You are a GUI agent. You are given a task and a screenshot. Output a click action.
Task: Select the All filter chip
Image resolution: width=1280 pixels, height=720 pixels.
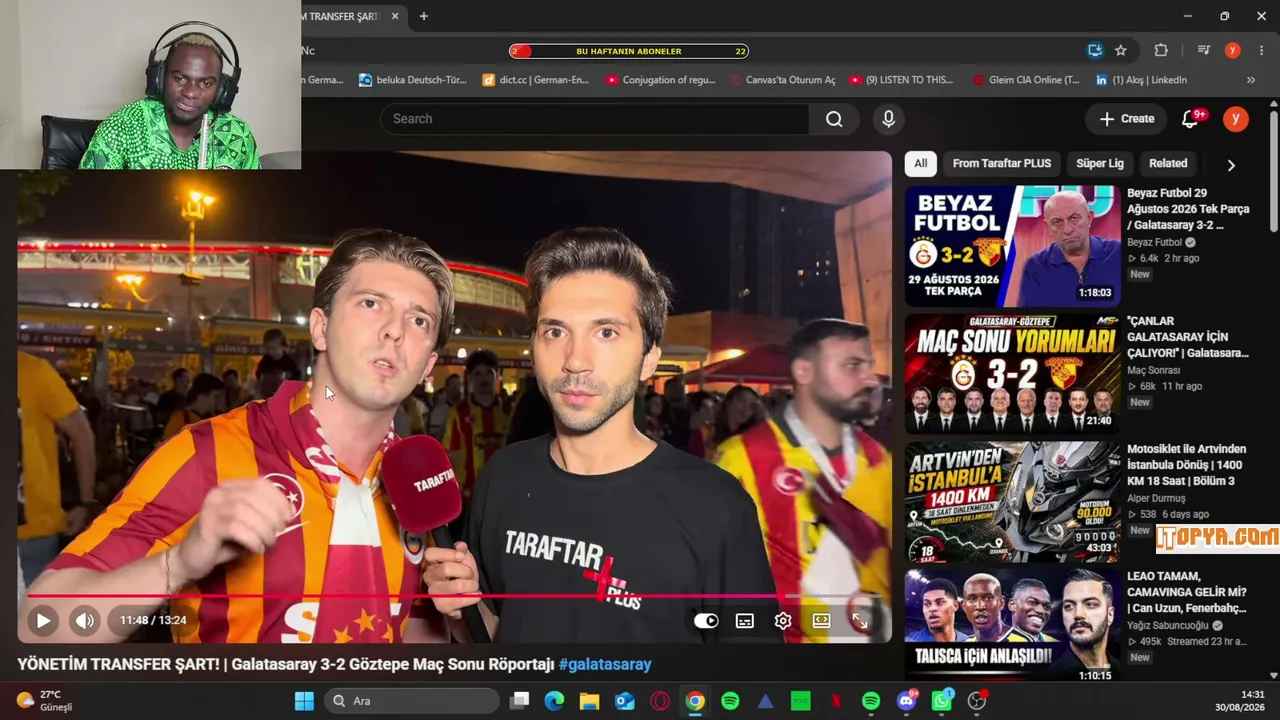[x=920, y=164]
